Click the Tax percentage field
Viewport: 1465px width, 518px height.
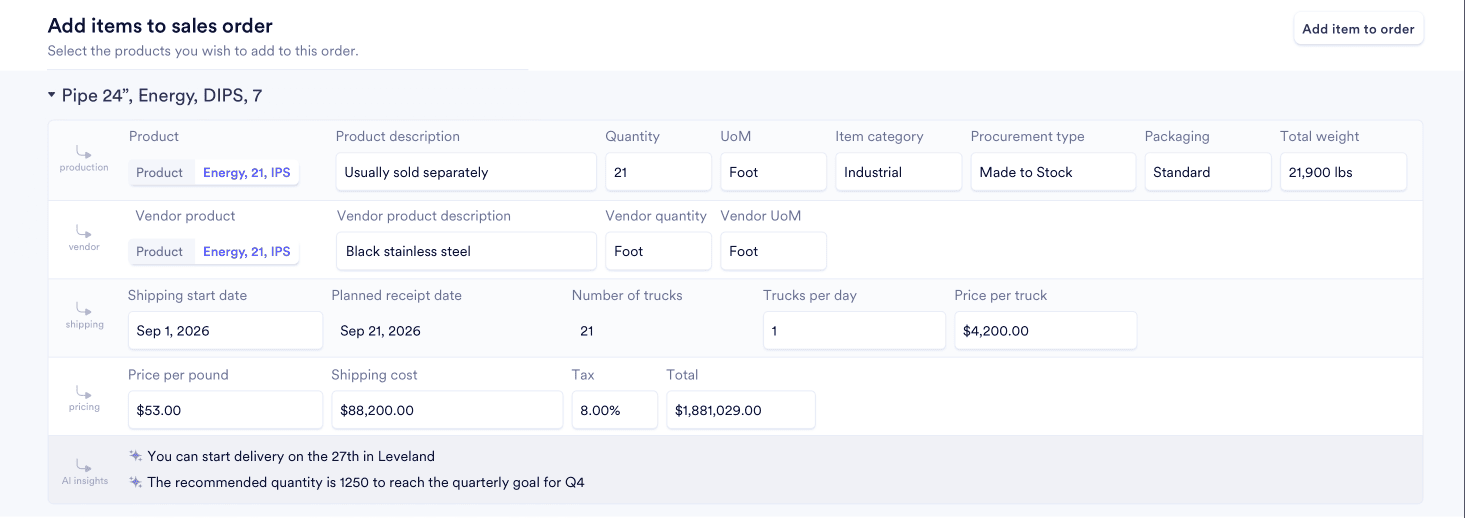pos(614,410)
